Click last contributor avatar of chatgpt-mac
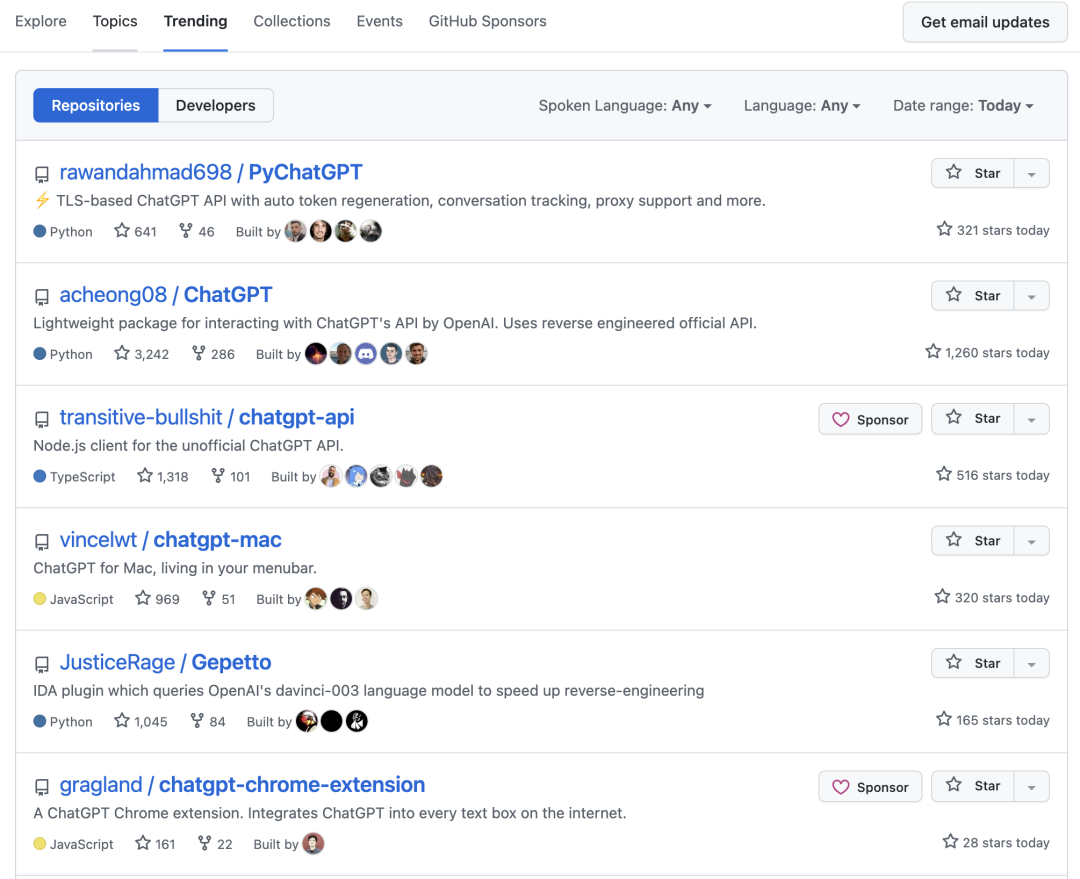 pos(366,599)
